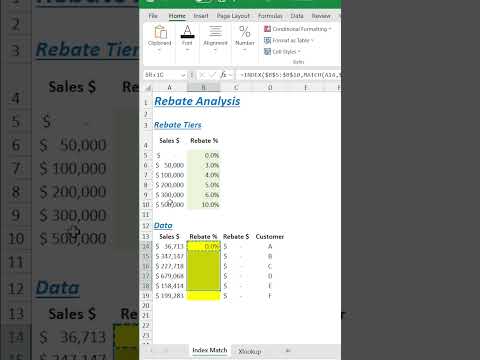
Task: Switch to the Page Layout ribbon tab
Action: tap(233, 16)
